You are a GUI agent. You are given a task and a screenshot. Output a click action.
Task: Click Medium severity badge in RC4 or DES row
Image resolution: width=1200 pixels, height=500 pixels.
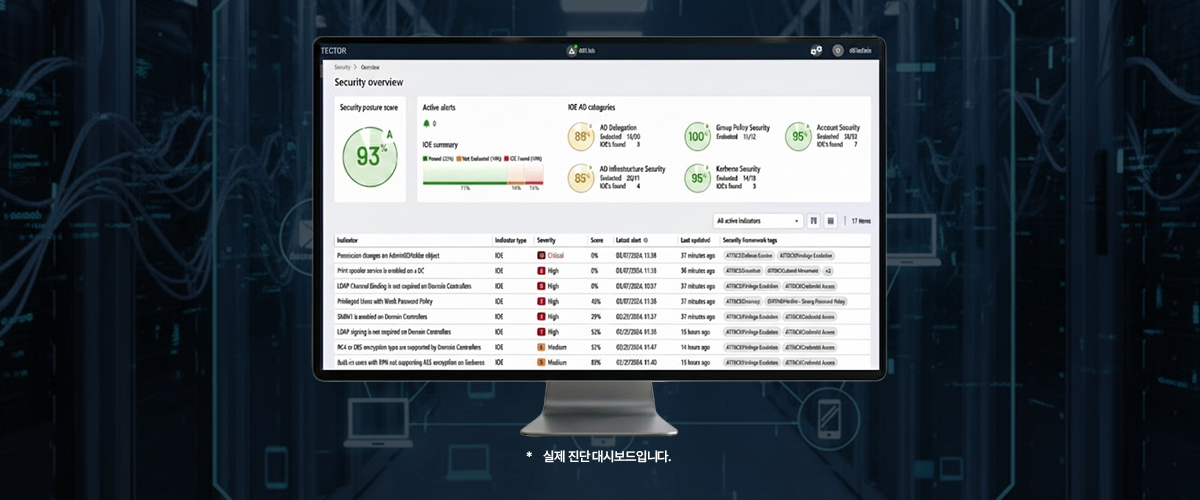click(x=541, y=347)
